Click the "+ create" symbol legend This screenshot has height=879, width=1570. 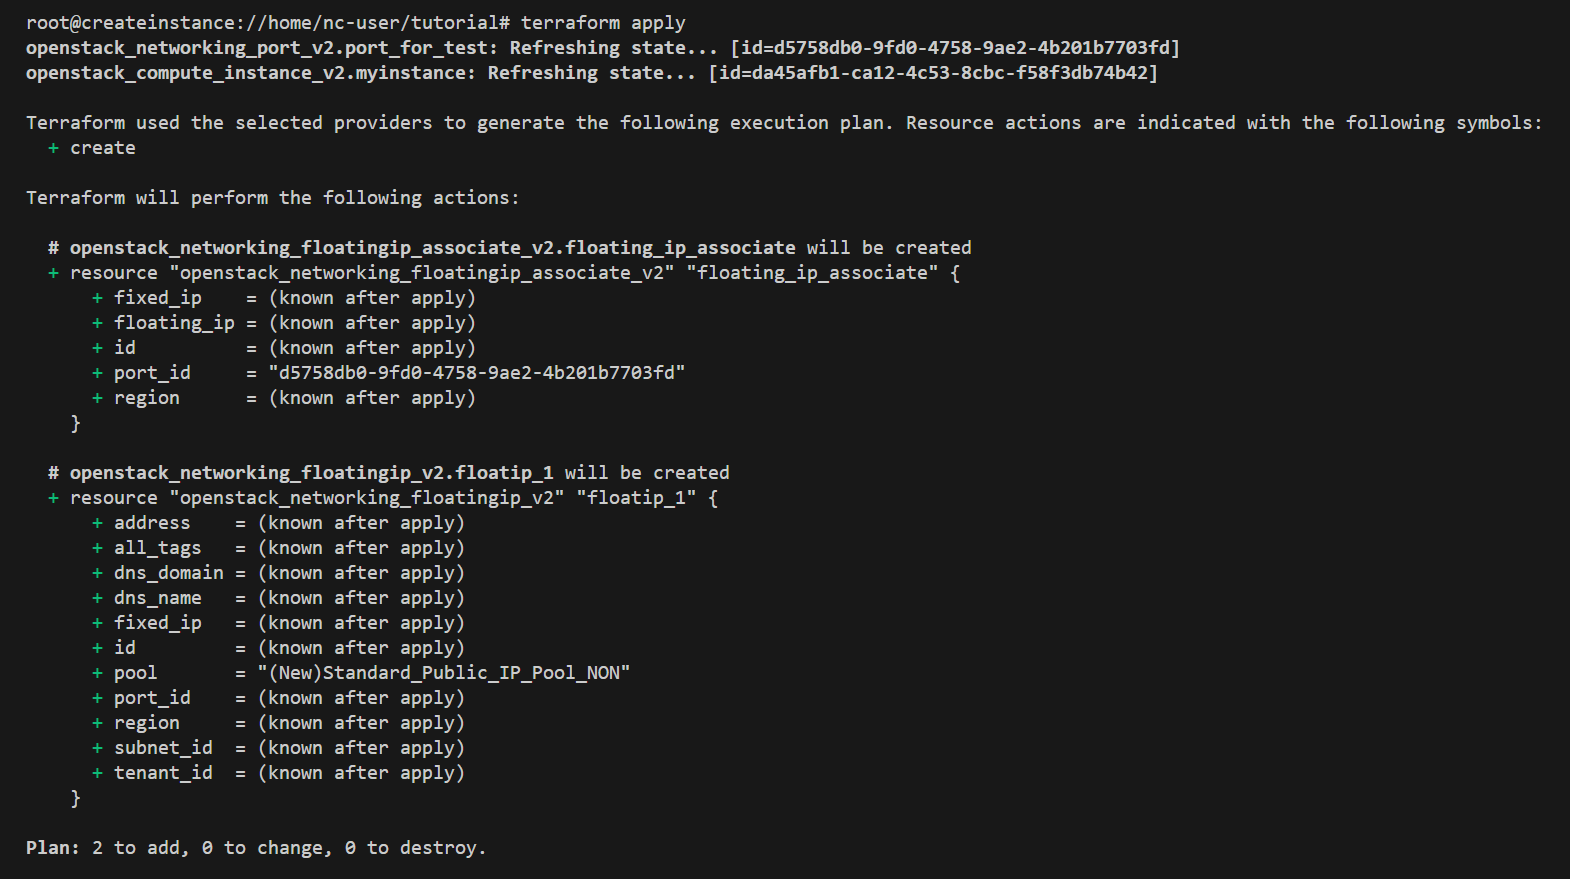pos(92,148)
